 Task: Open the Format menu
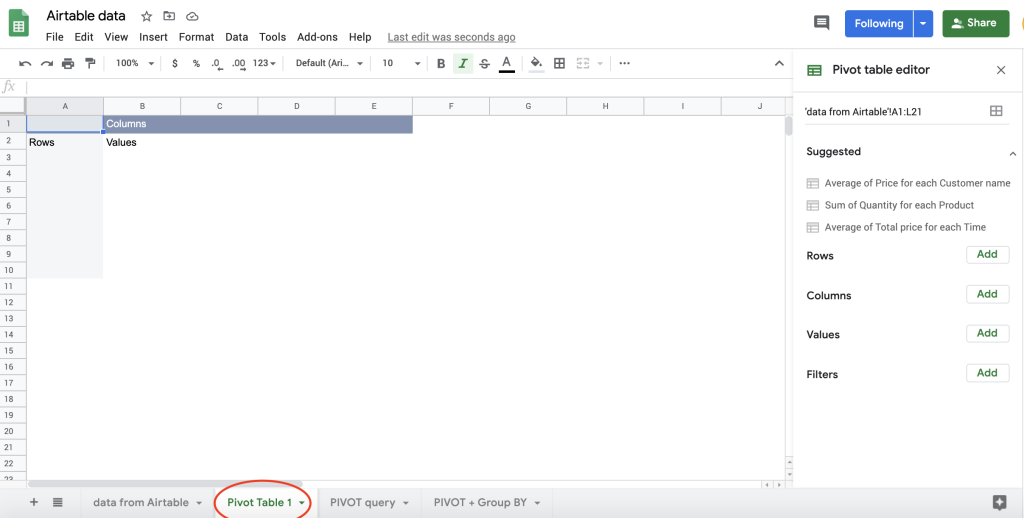(196, 37)
